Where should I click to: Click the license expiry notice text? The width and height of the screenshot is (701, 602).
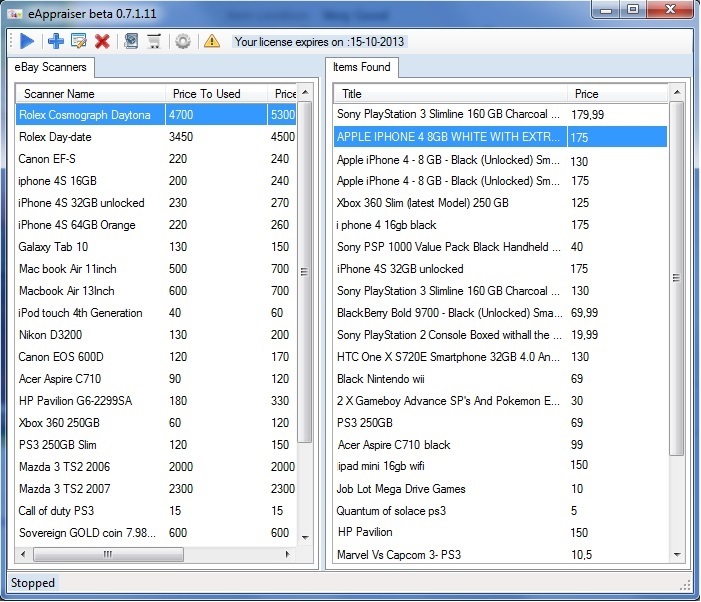click(x=319, y=42)
